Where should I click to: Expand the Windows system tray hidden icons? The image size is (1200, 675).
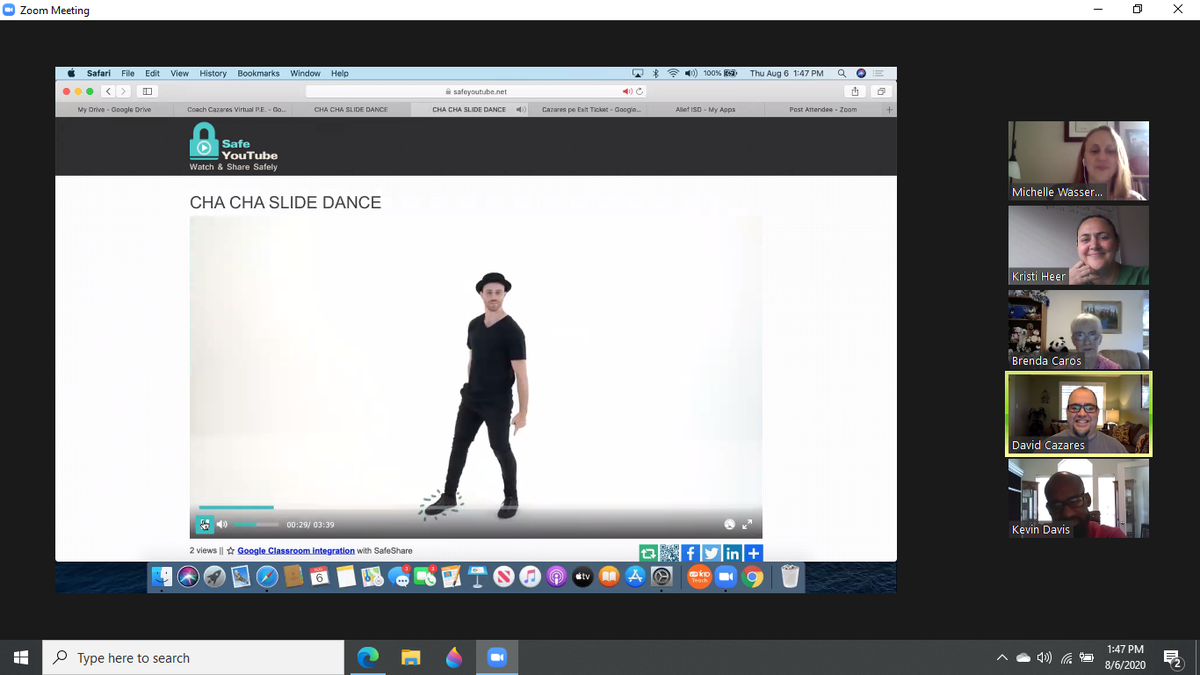coord(1002,658)
